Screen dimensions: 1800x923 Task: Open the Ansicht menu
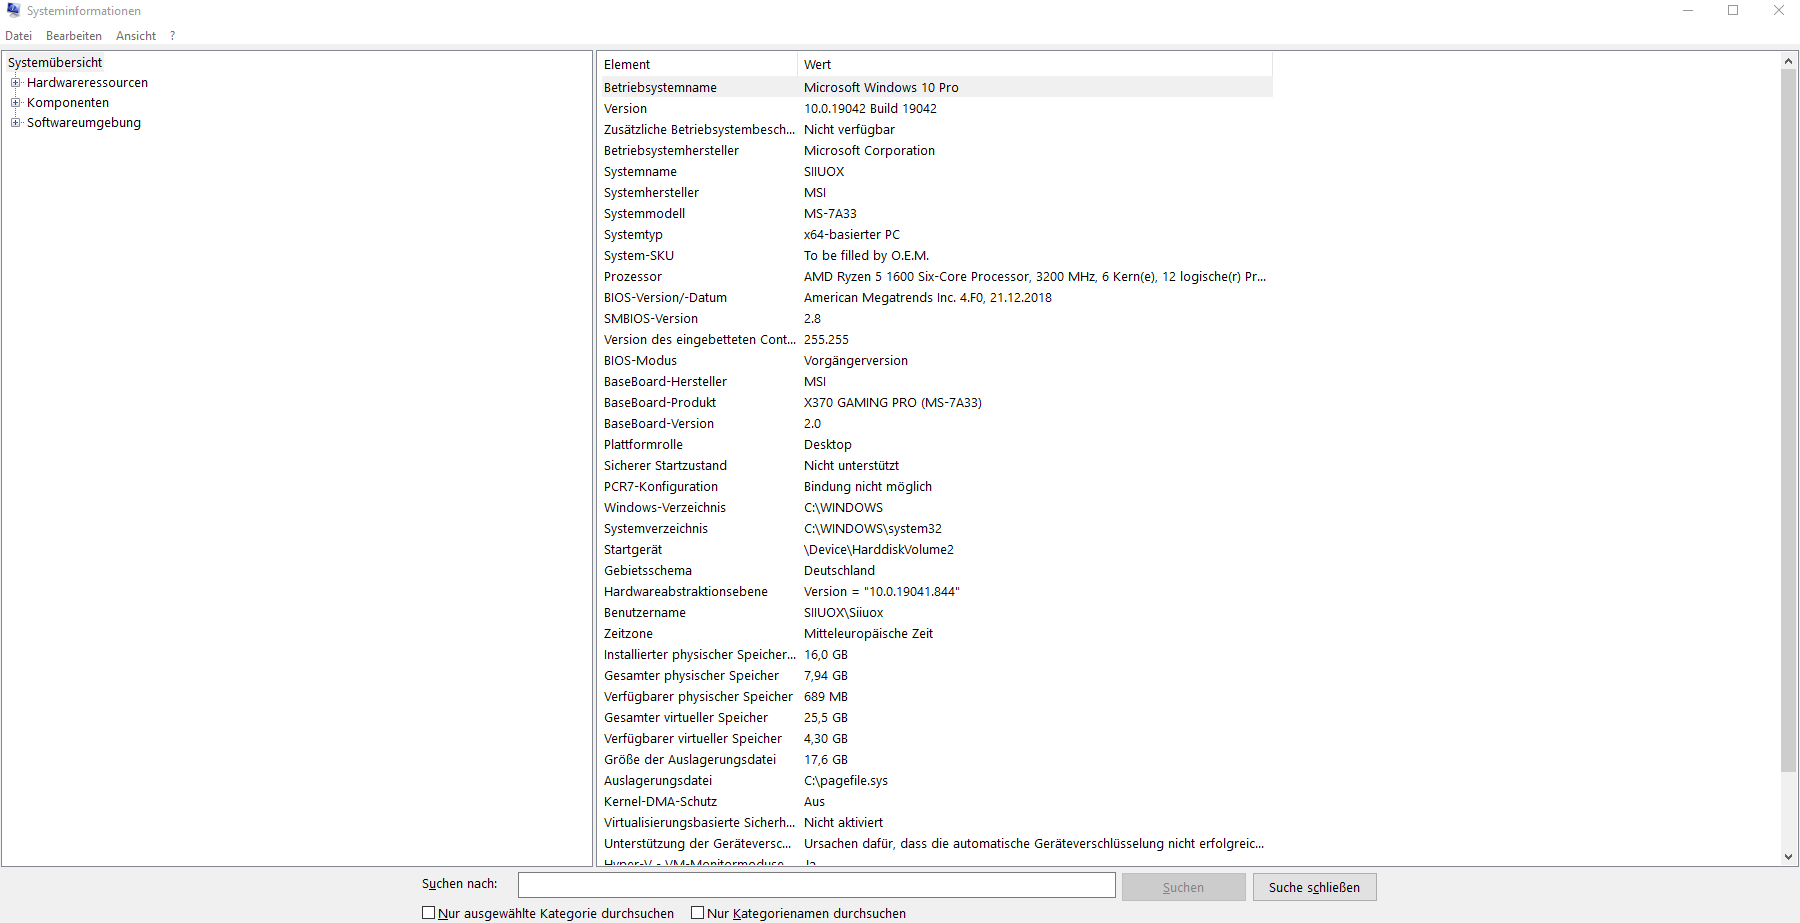tap(136, 36)
